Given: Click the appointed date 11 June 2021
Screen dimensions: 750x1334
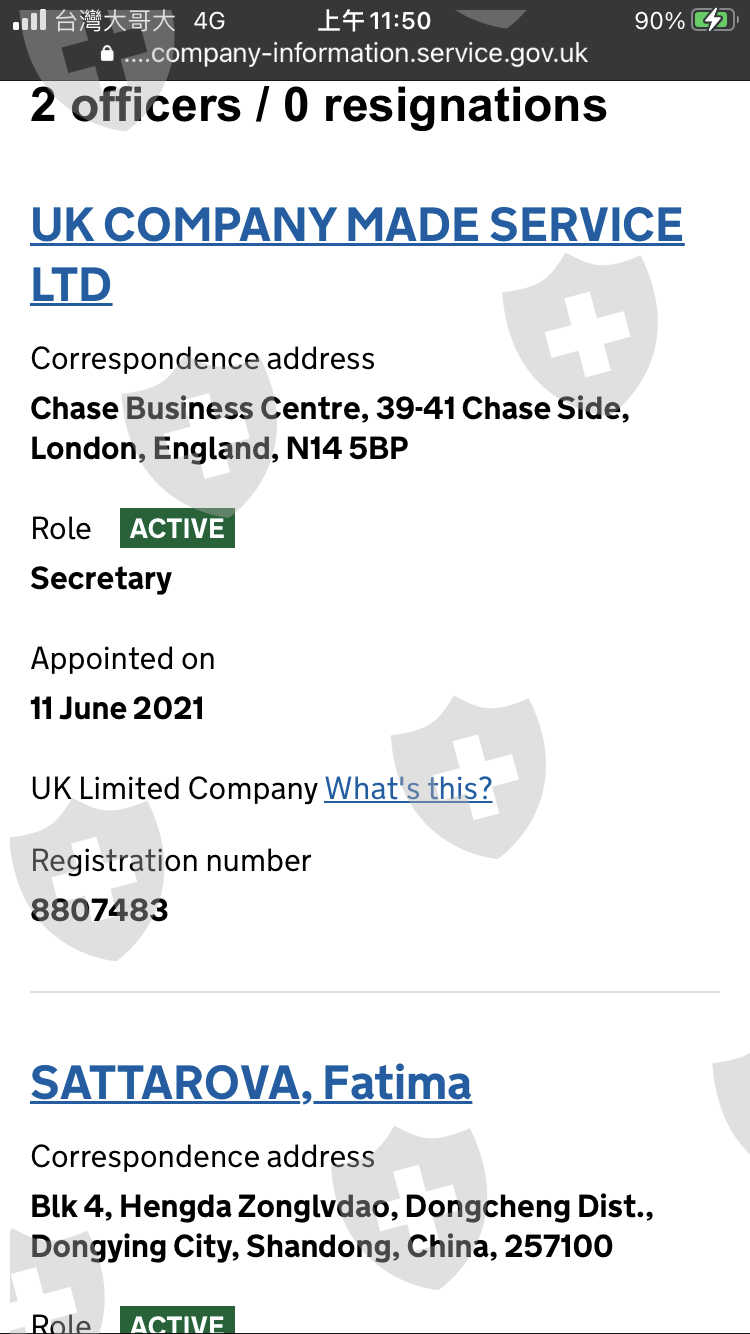Looking at the screenshot, I should pyautogui.click(x=117, y=709).
